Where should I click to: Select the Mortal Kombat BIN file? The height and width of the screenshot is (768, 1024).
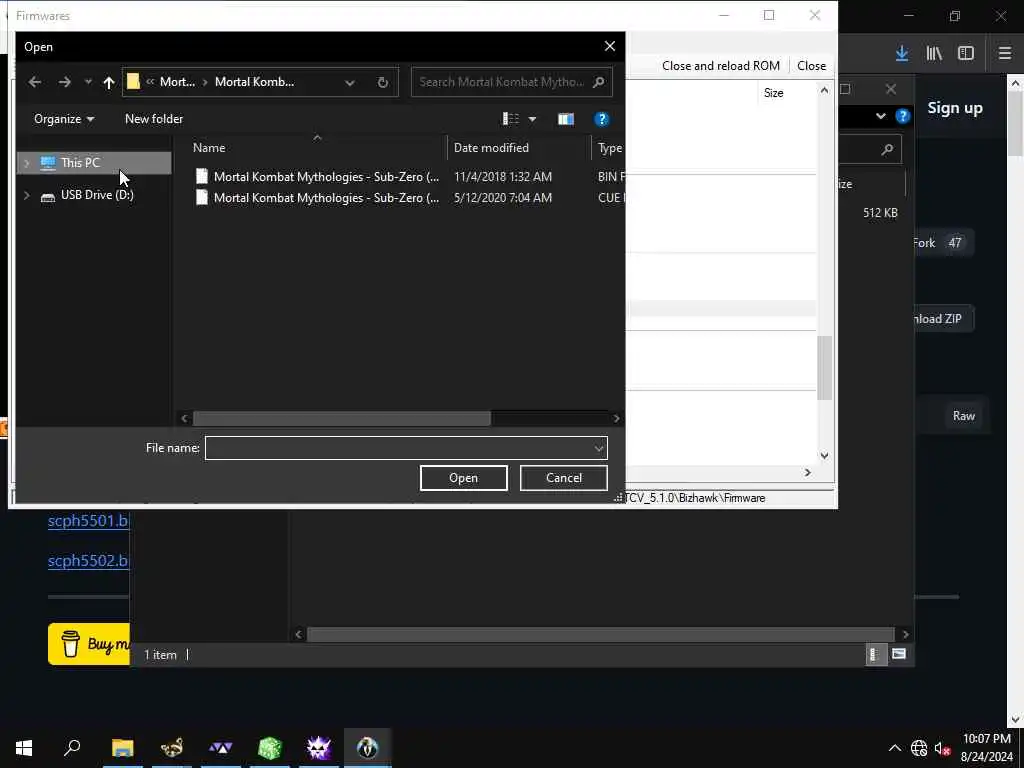coord(327,176)
